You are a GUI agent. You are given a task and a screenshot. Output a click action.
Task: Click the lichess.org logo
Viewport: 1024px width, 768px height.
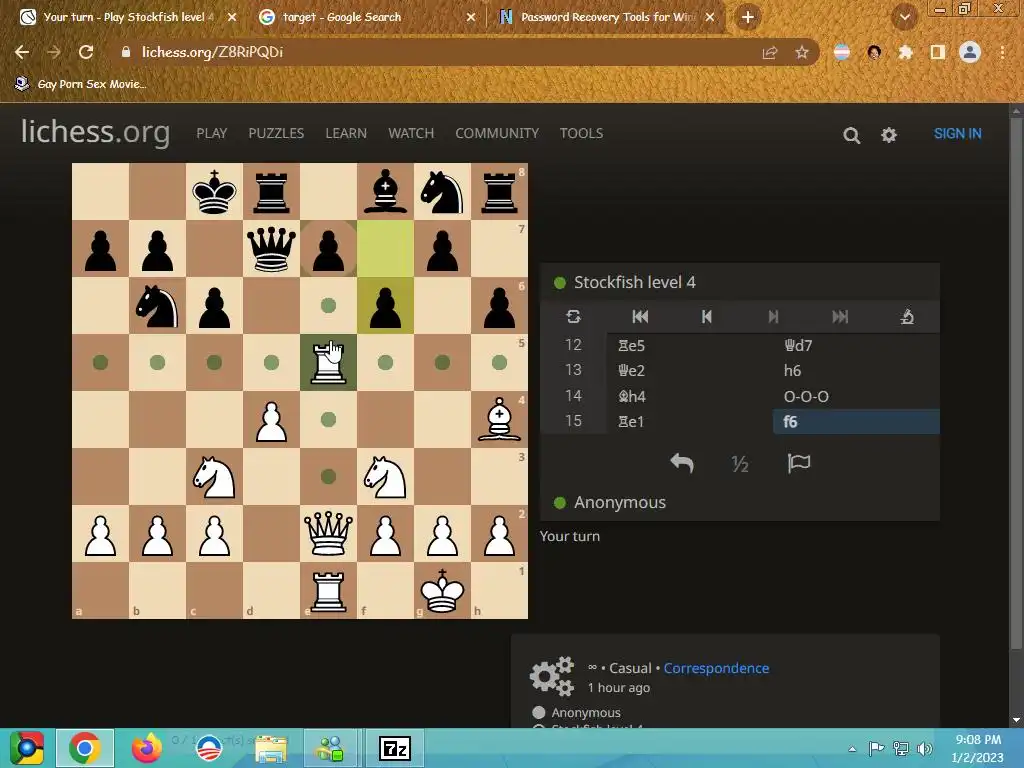click(x=95, y=132)
